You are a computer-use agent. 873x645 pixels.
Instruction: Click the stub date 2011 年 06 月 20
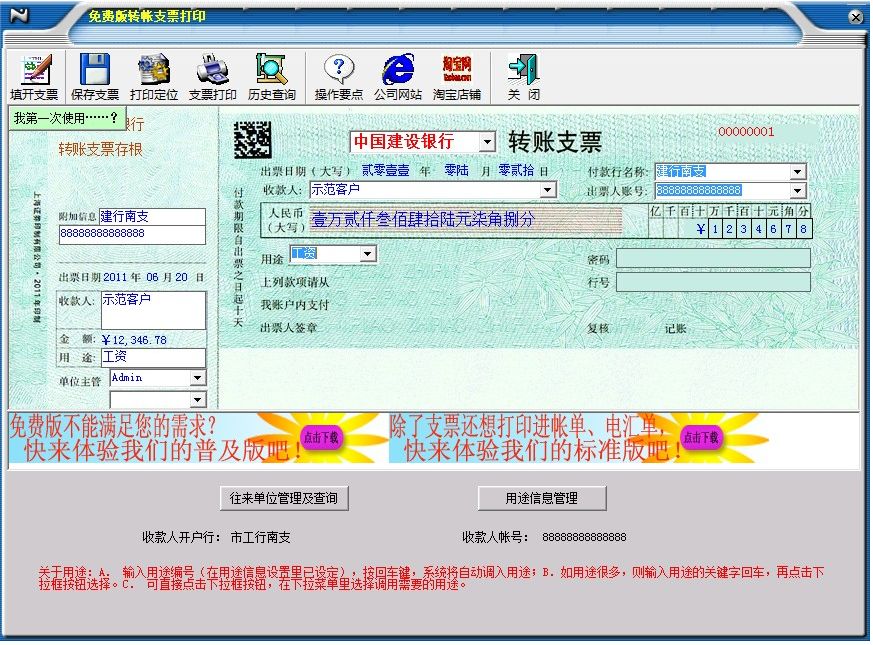(x=145, y=277)
